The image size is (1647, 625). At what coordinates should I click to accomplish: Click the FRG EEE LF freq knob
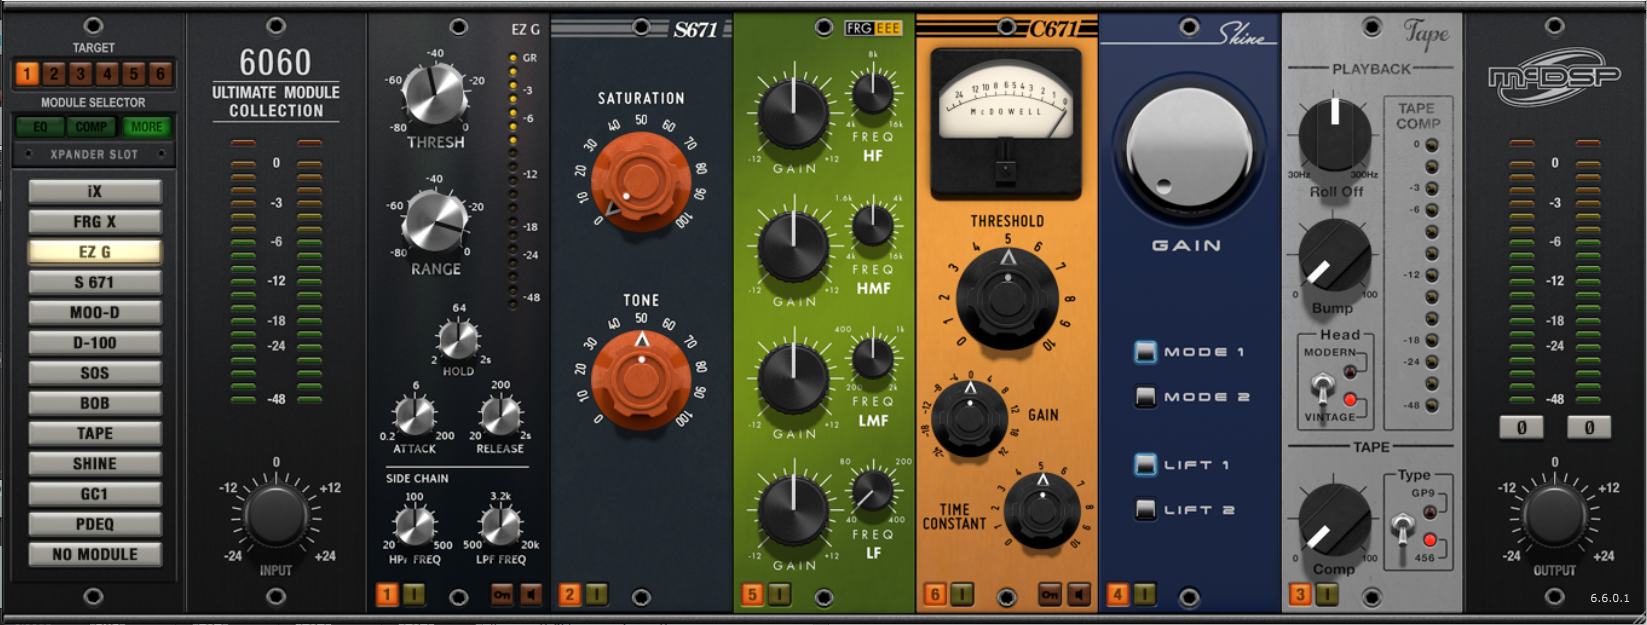[x=872, y=490]
